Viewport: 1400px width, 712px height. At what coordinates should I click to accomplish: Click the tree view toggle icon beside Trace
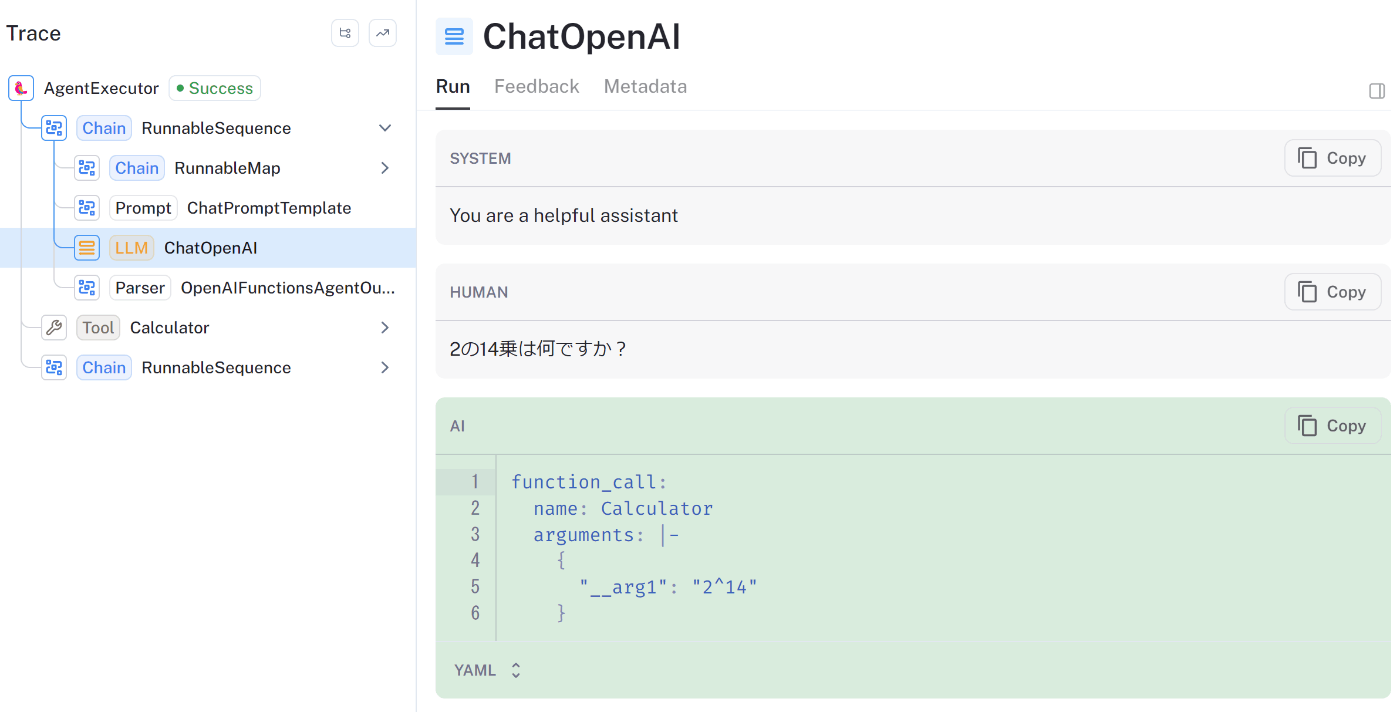pyautogui.click(x=345, y=33)
